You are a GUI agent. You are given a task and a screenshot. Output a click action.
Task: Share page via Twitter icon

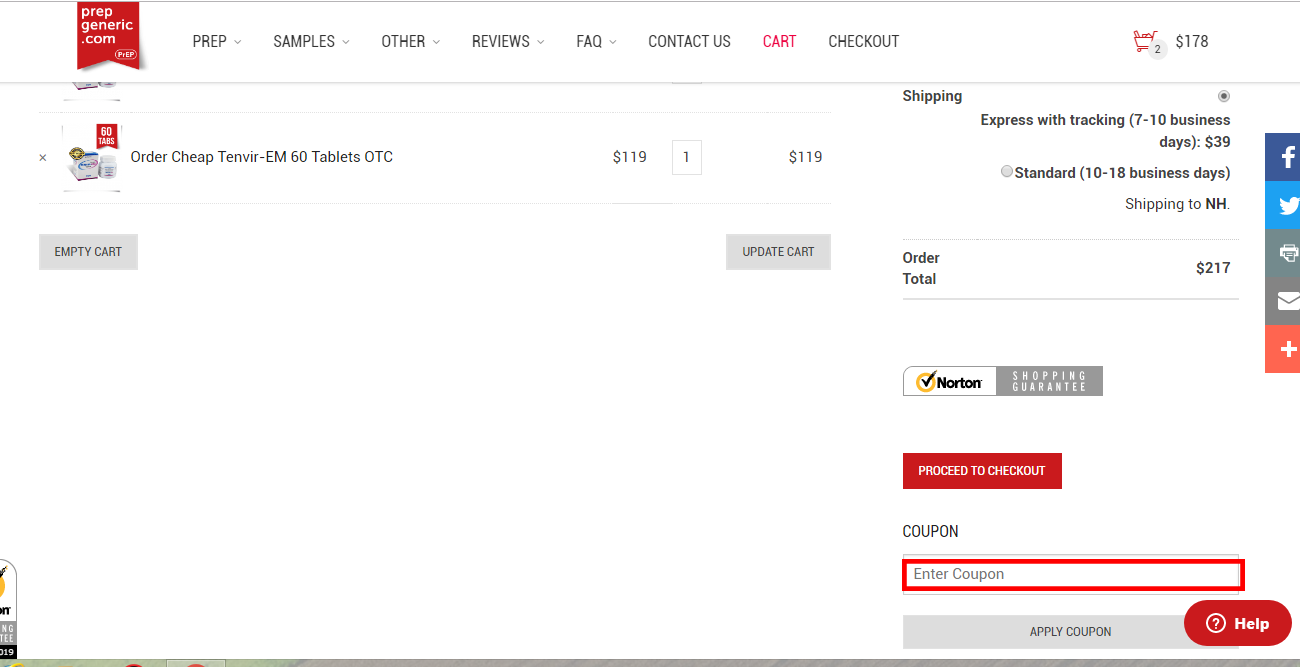[x=1283, y=205]
